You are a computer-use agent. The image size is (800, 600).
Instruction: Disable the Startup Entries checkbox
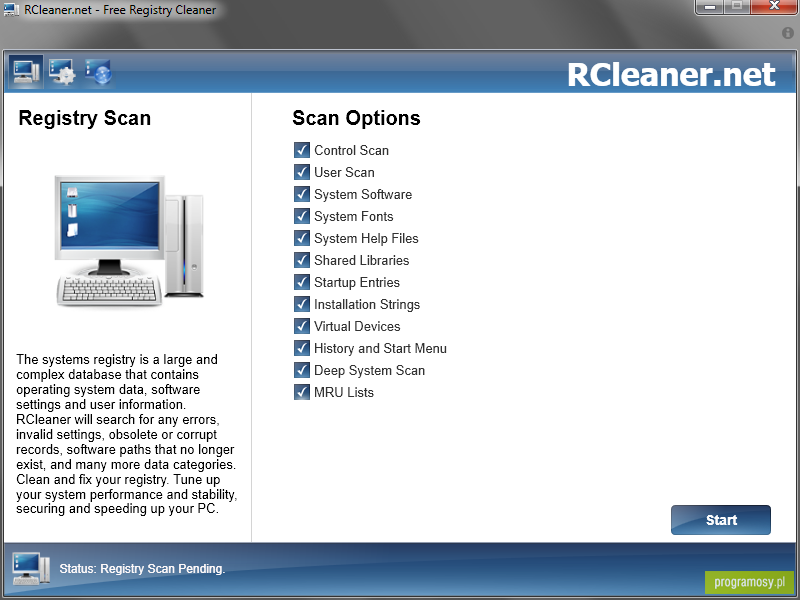coord(302,282)
